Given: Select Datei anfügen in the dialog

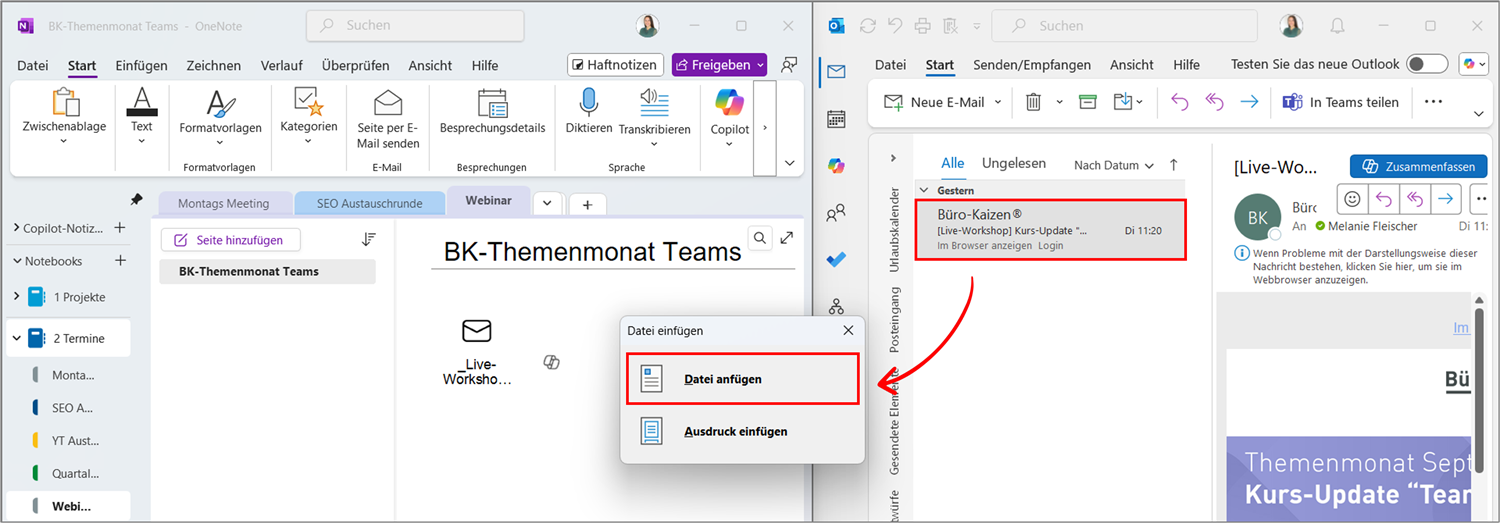Looking at the screenshot, I should click(x=742, y=379).
